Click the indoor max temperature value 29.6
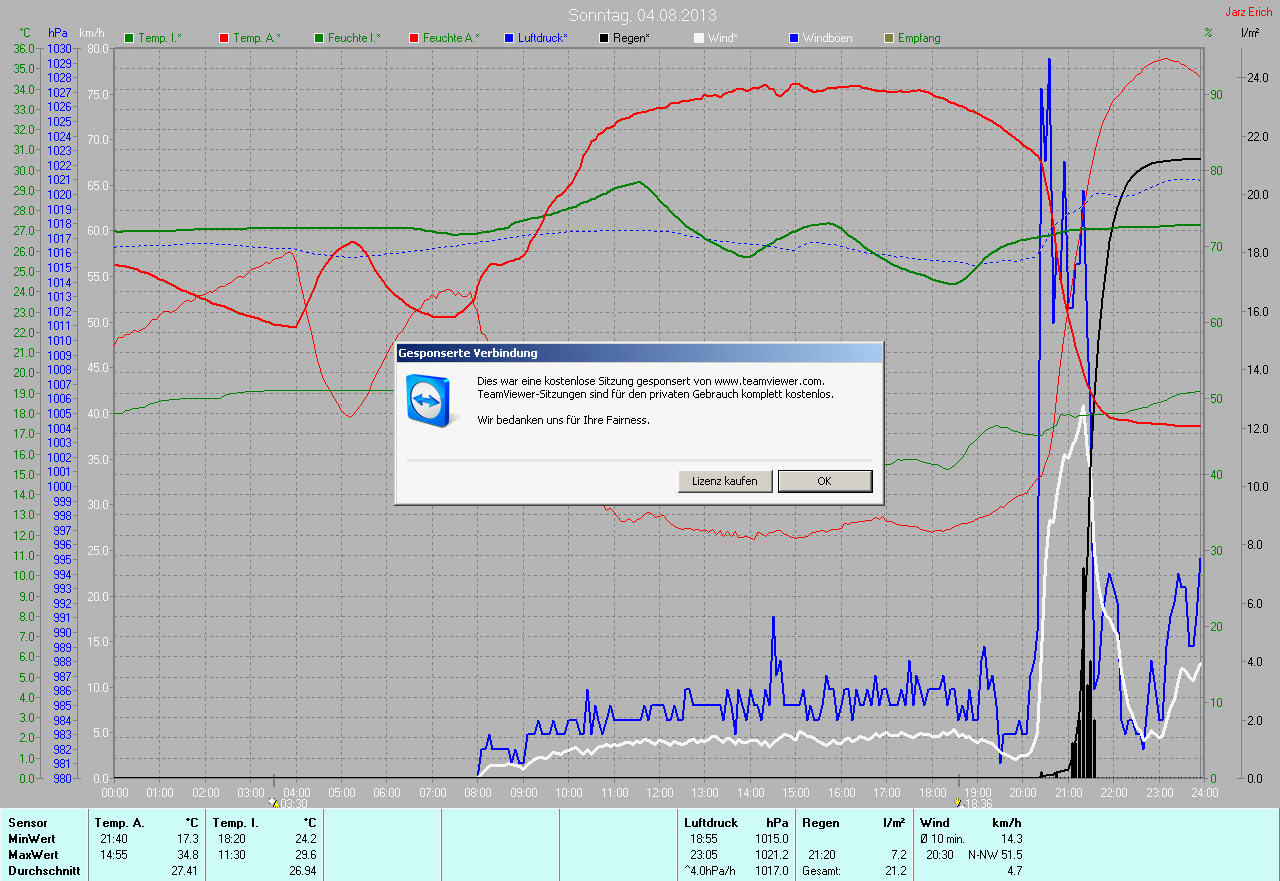 [x=305, y=855]
